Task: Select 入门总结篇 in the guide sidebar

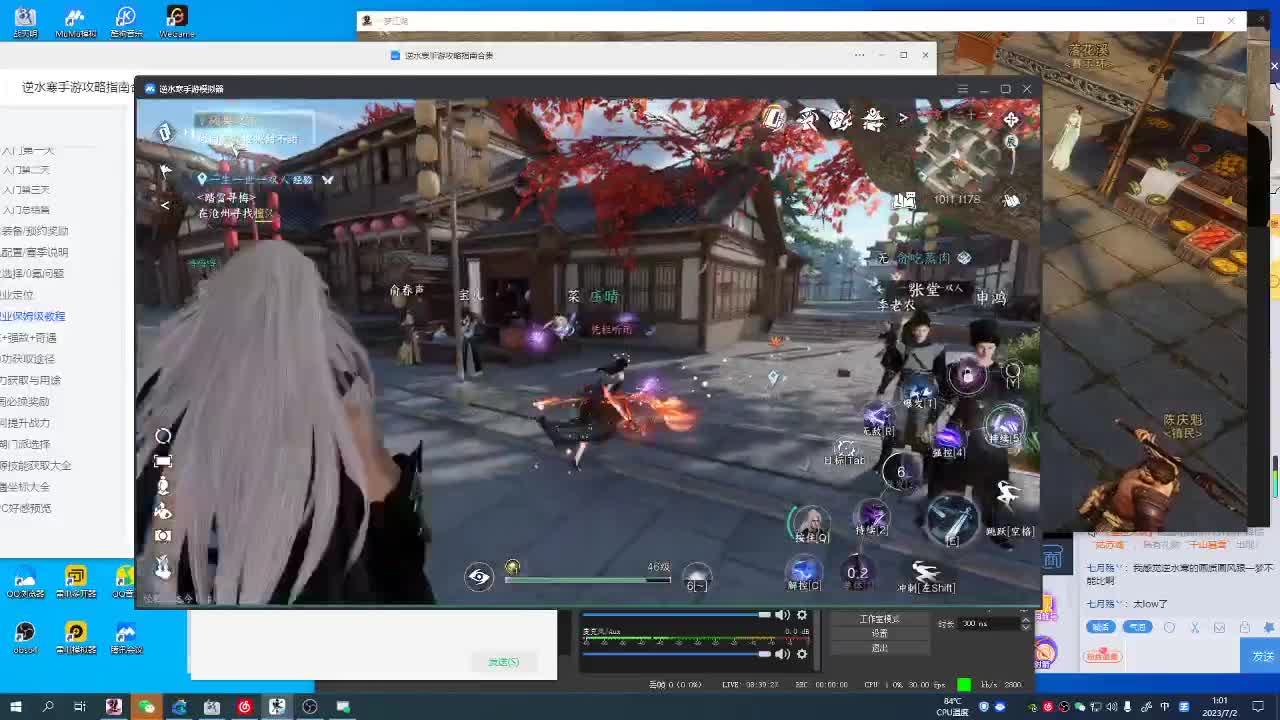Action: point(26,210)
